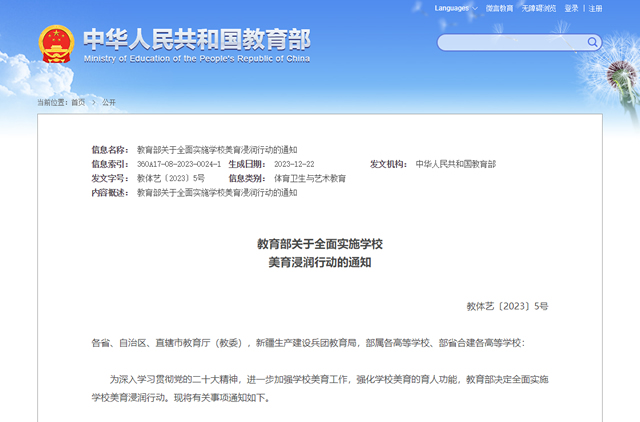This screenshot has height=422, width=640.
Task: Click index number 360A17-08-2023-0024-1
Action: (x=178, y=163)
